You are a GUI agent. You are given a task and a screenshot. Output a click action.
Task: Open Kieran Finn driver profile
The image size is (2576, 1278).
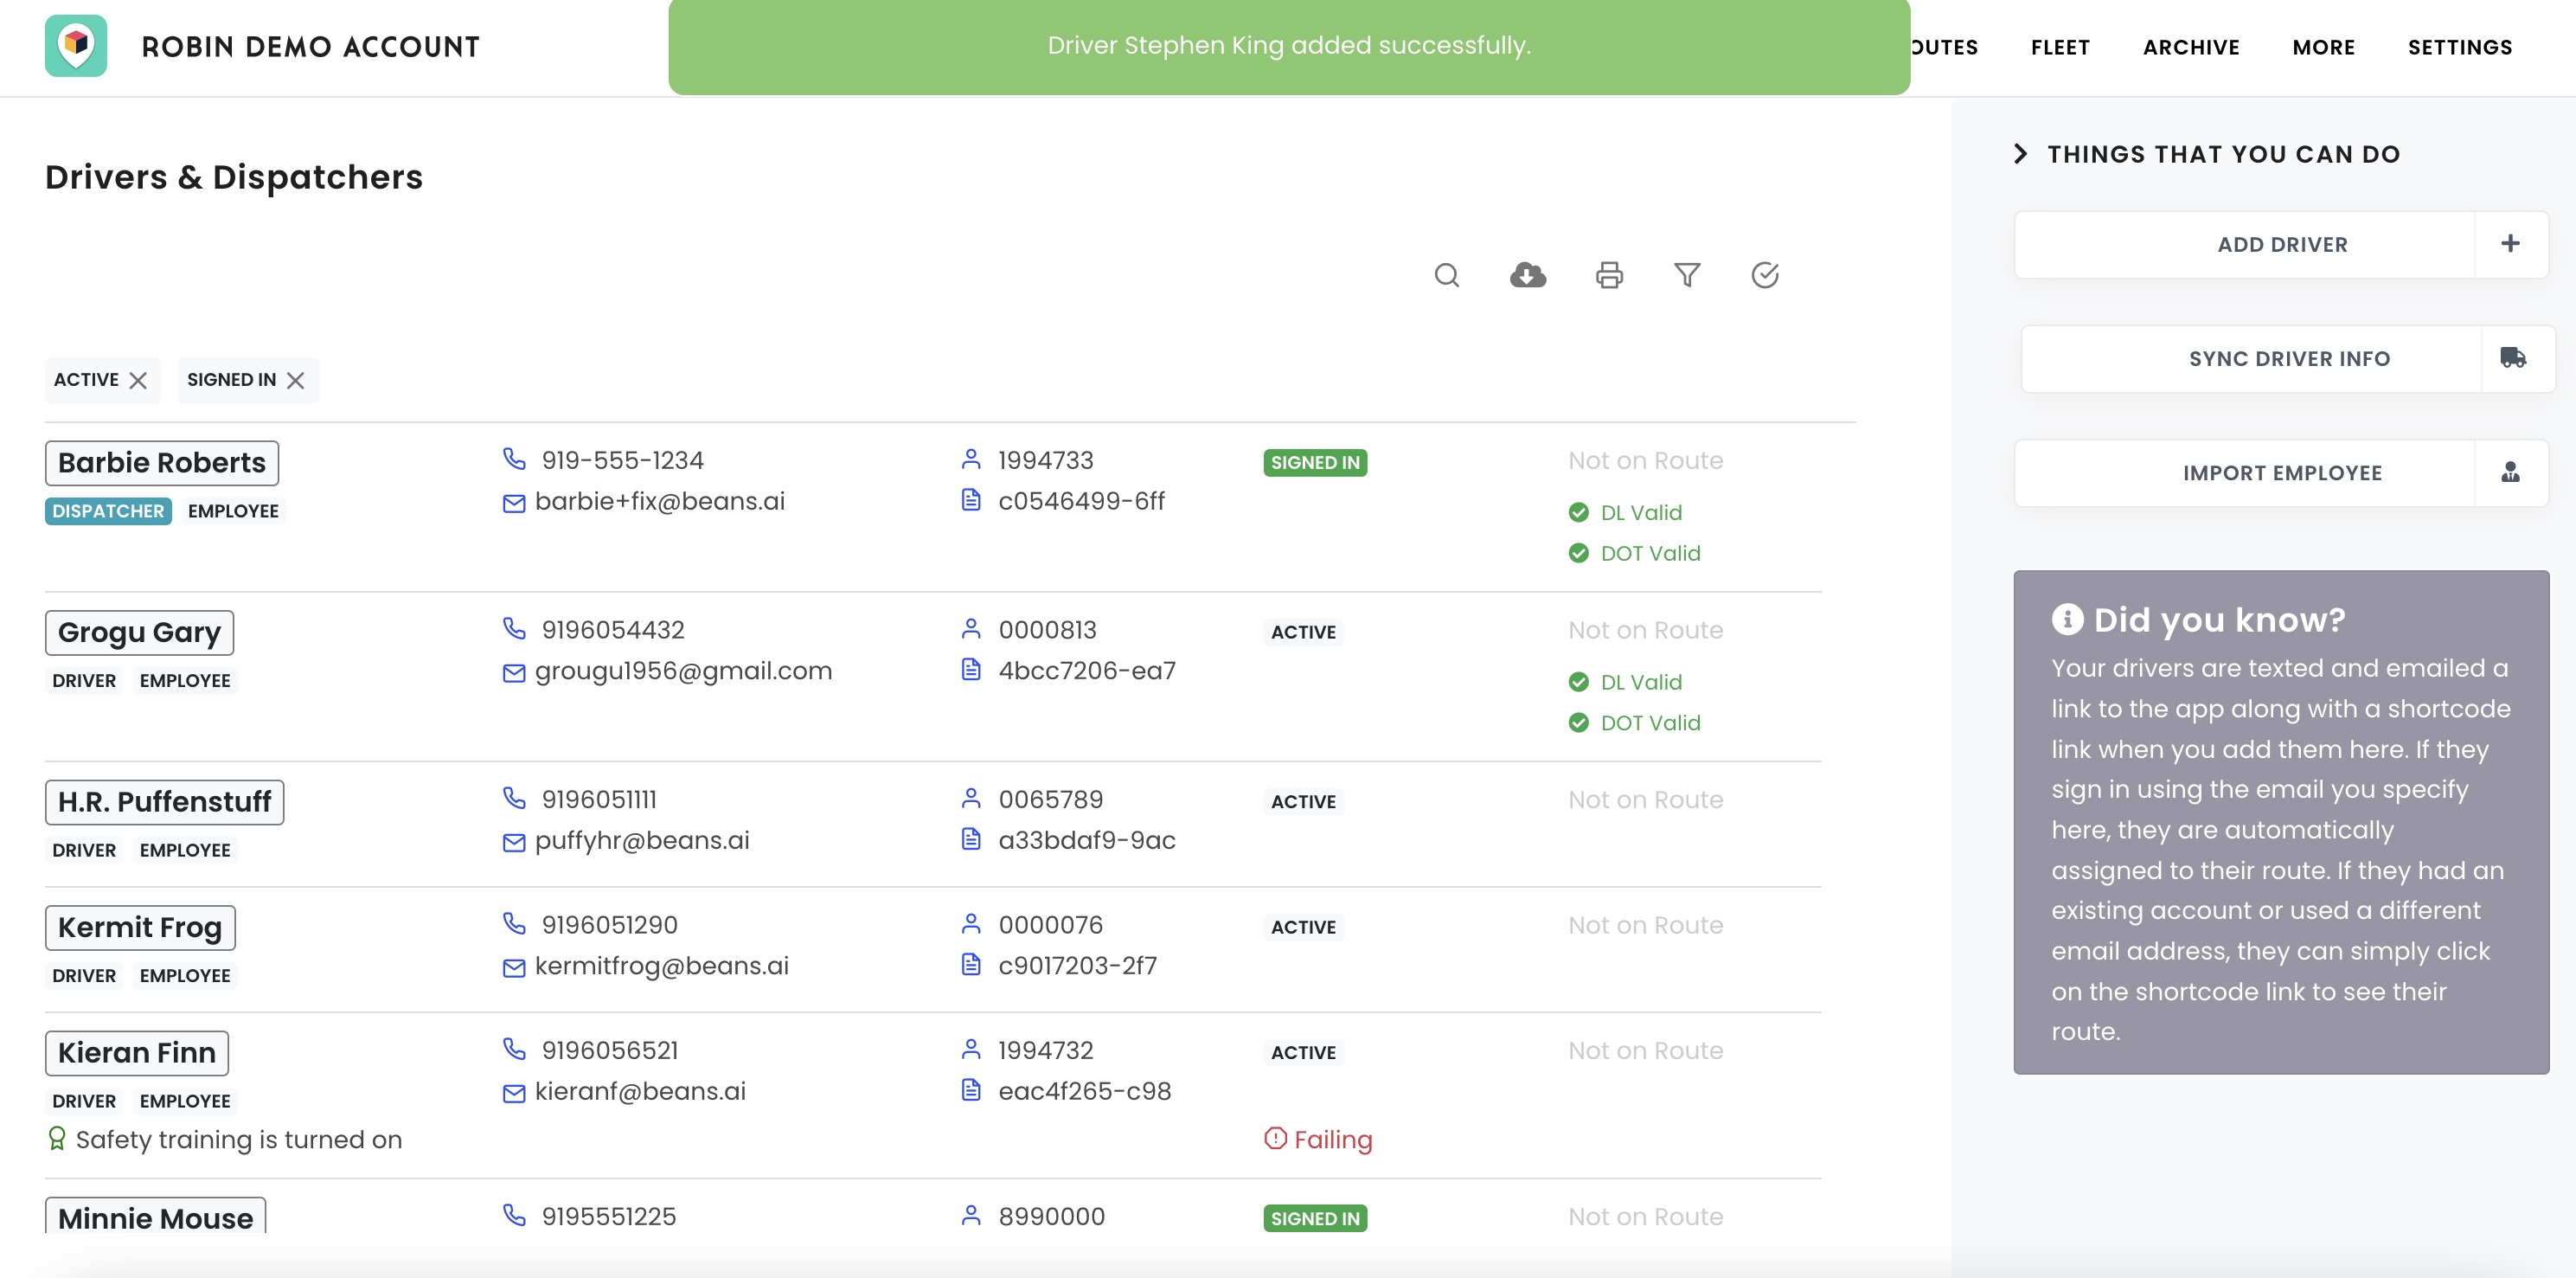(x=137, y=1053)
